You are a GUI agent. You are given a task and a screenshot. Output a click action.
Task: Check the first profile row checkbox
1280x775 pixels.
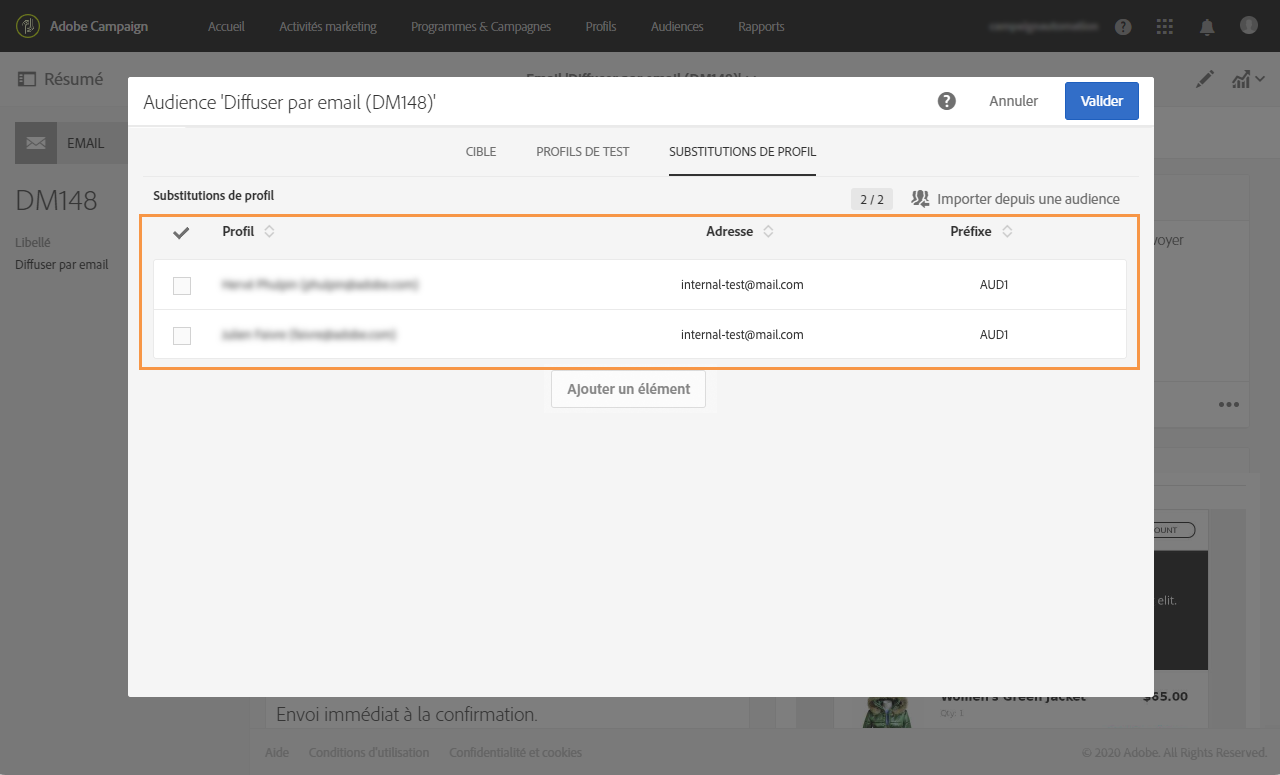(x=182, y=286)
